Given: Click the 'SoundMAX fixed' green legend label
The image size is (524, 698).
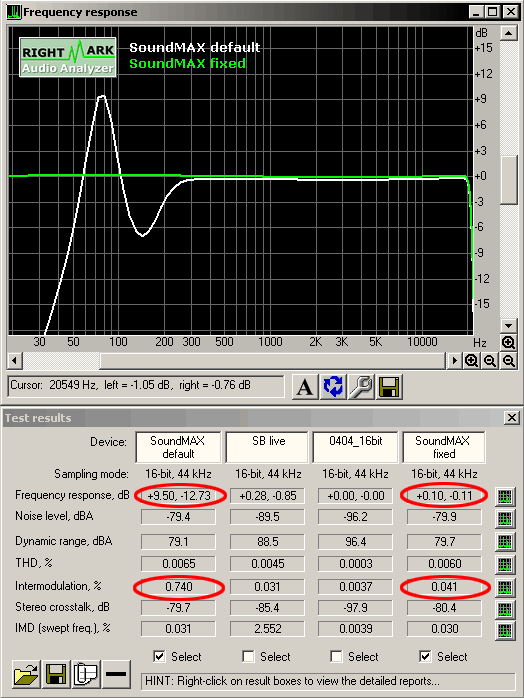Looking at the screenshot, I should point(187,64).
